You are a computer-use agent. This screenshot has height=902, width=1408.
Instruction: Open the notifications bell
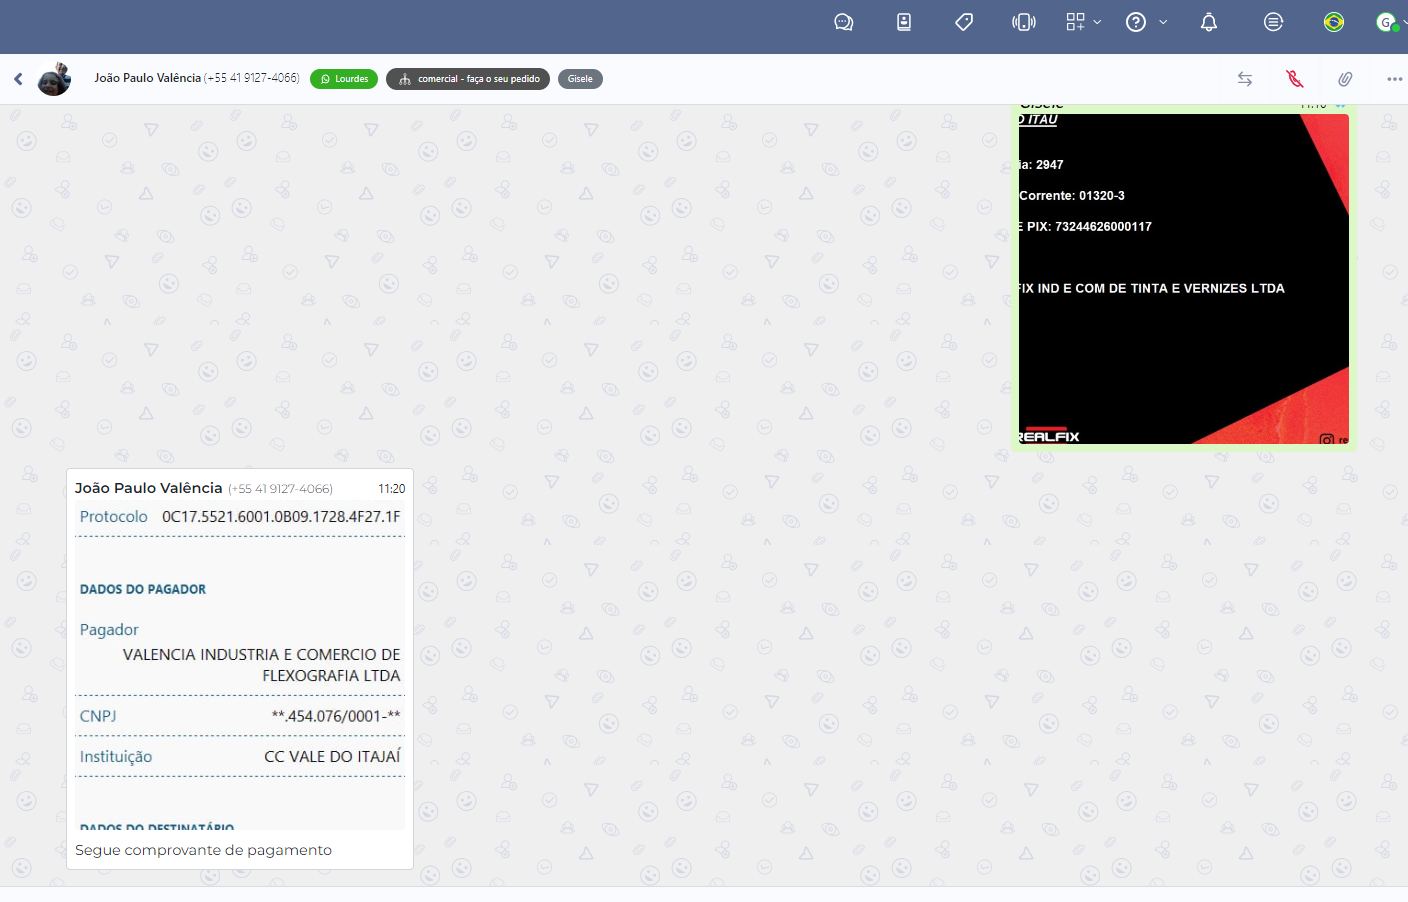[1209, 22]
